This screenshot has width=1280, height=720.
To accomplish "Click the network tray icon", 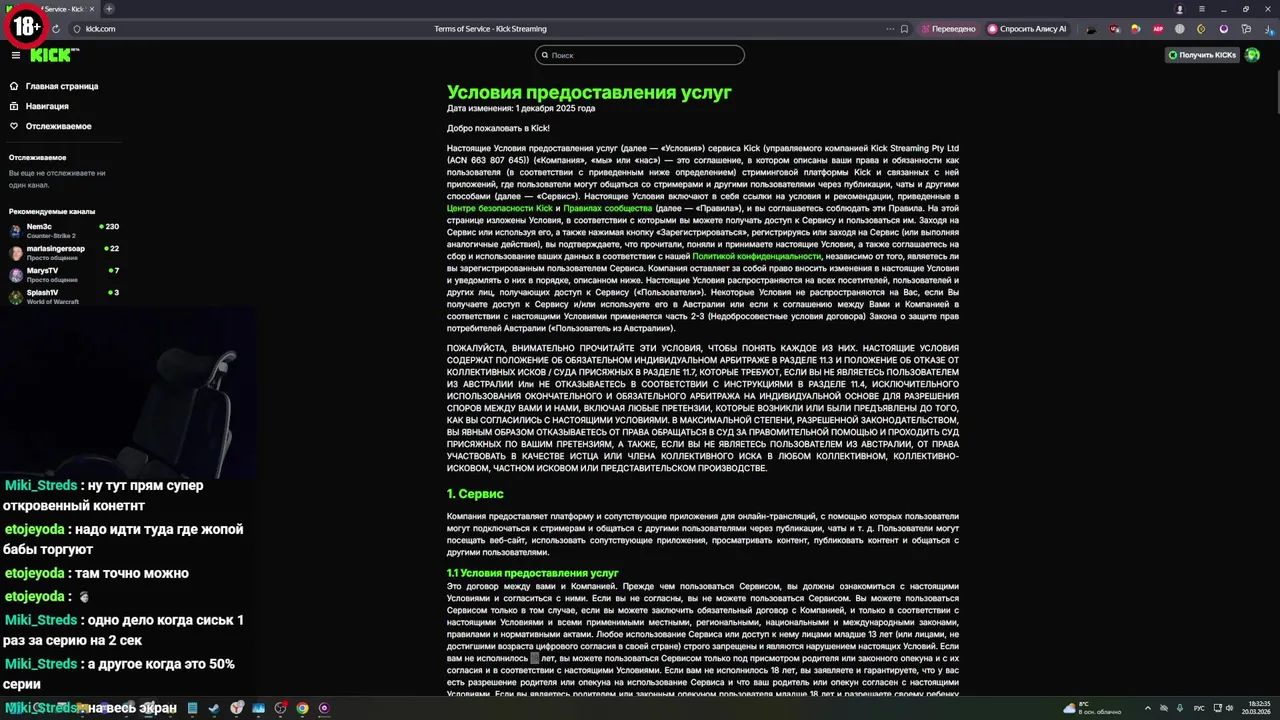I will point(1217,708).
